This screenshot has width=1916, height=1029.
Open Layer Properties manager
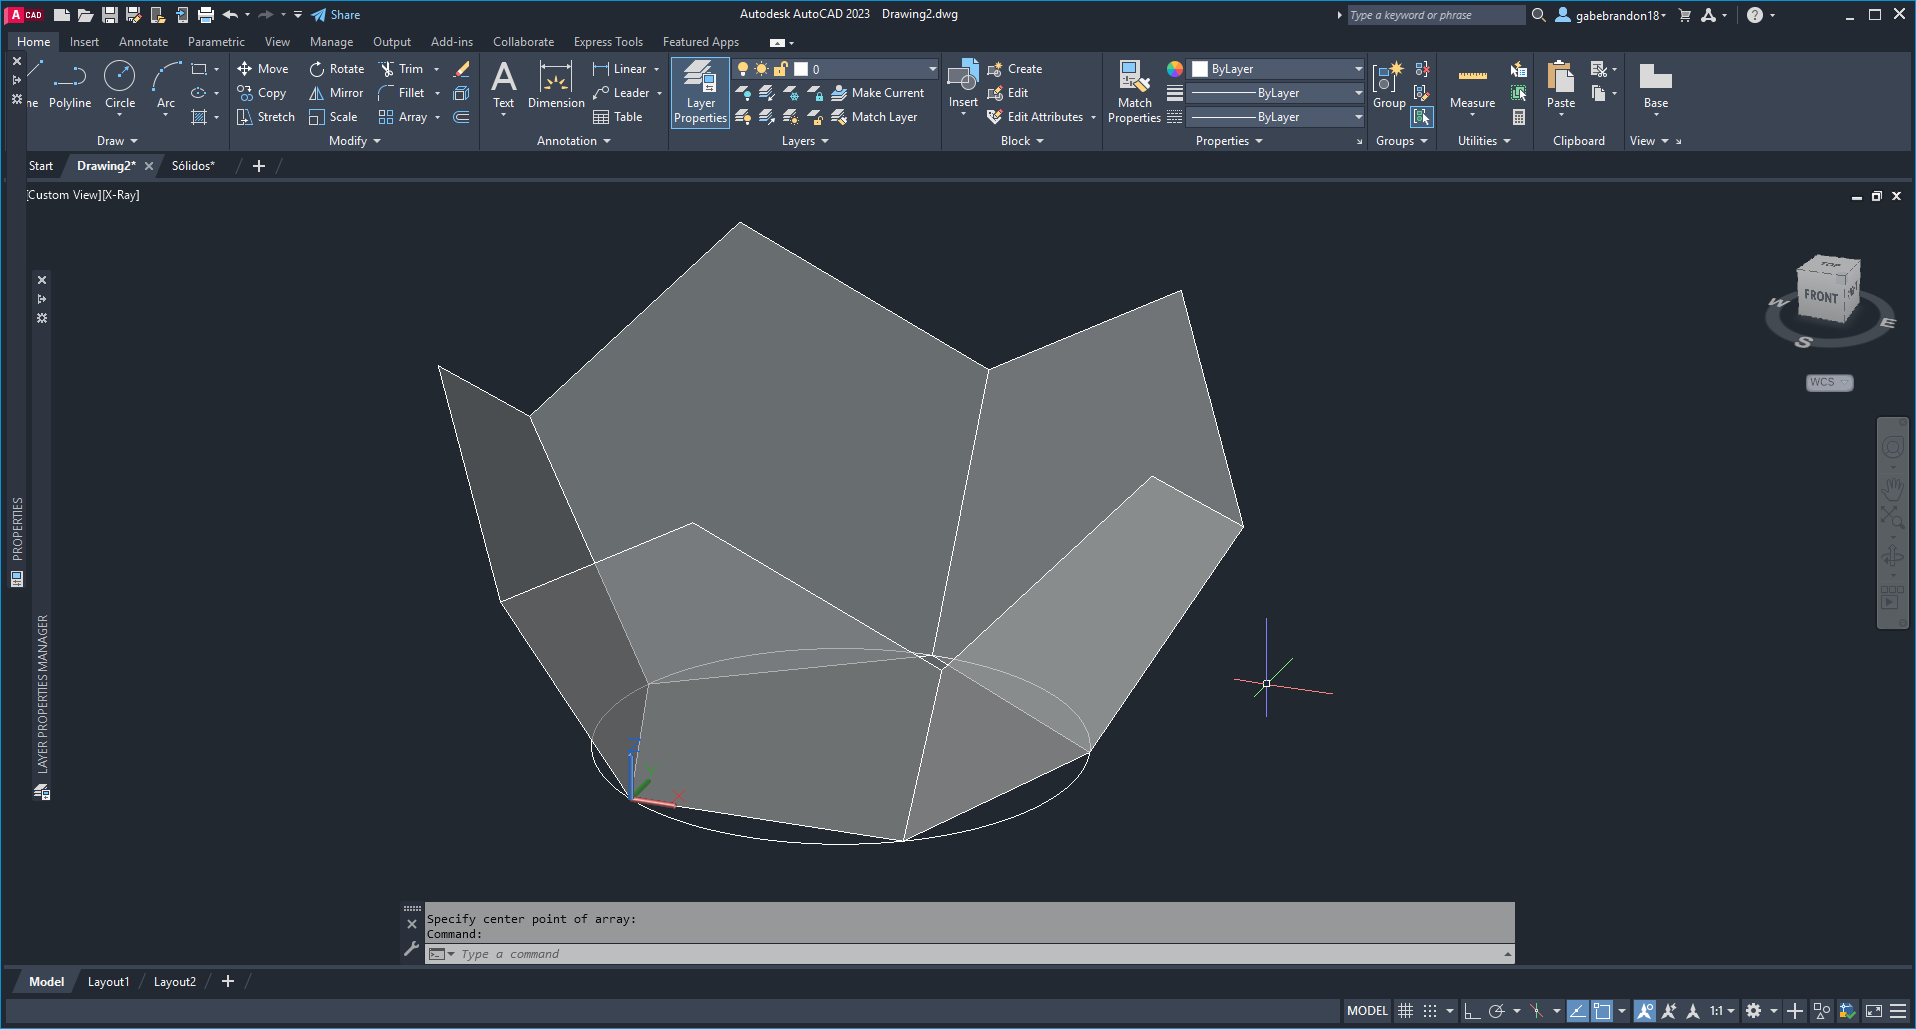point(700,91)
